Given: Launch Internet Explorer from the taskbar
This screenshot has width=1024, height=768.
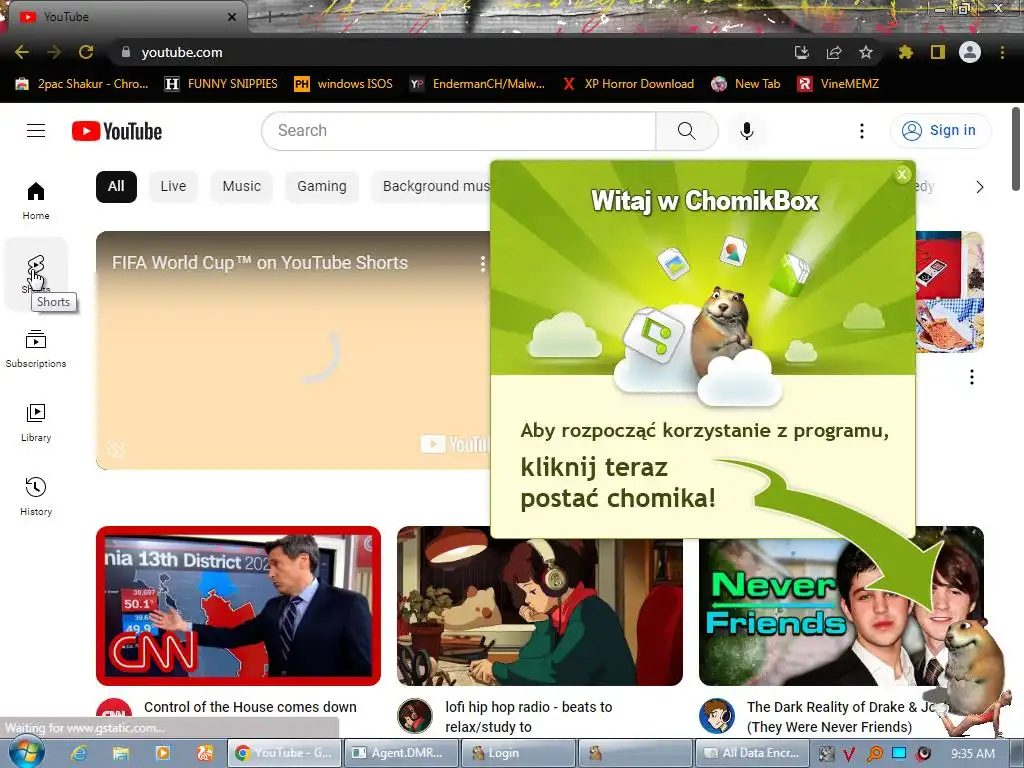Looking at the screenshot, I should [x=79, y=753].
